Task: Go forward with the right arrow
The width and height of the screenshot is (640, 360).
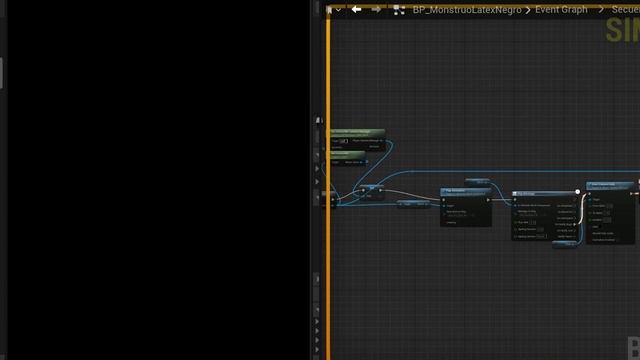Action: pyautogui.click(x=376, y=9)
